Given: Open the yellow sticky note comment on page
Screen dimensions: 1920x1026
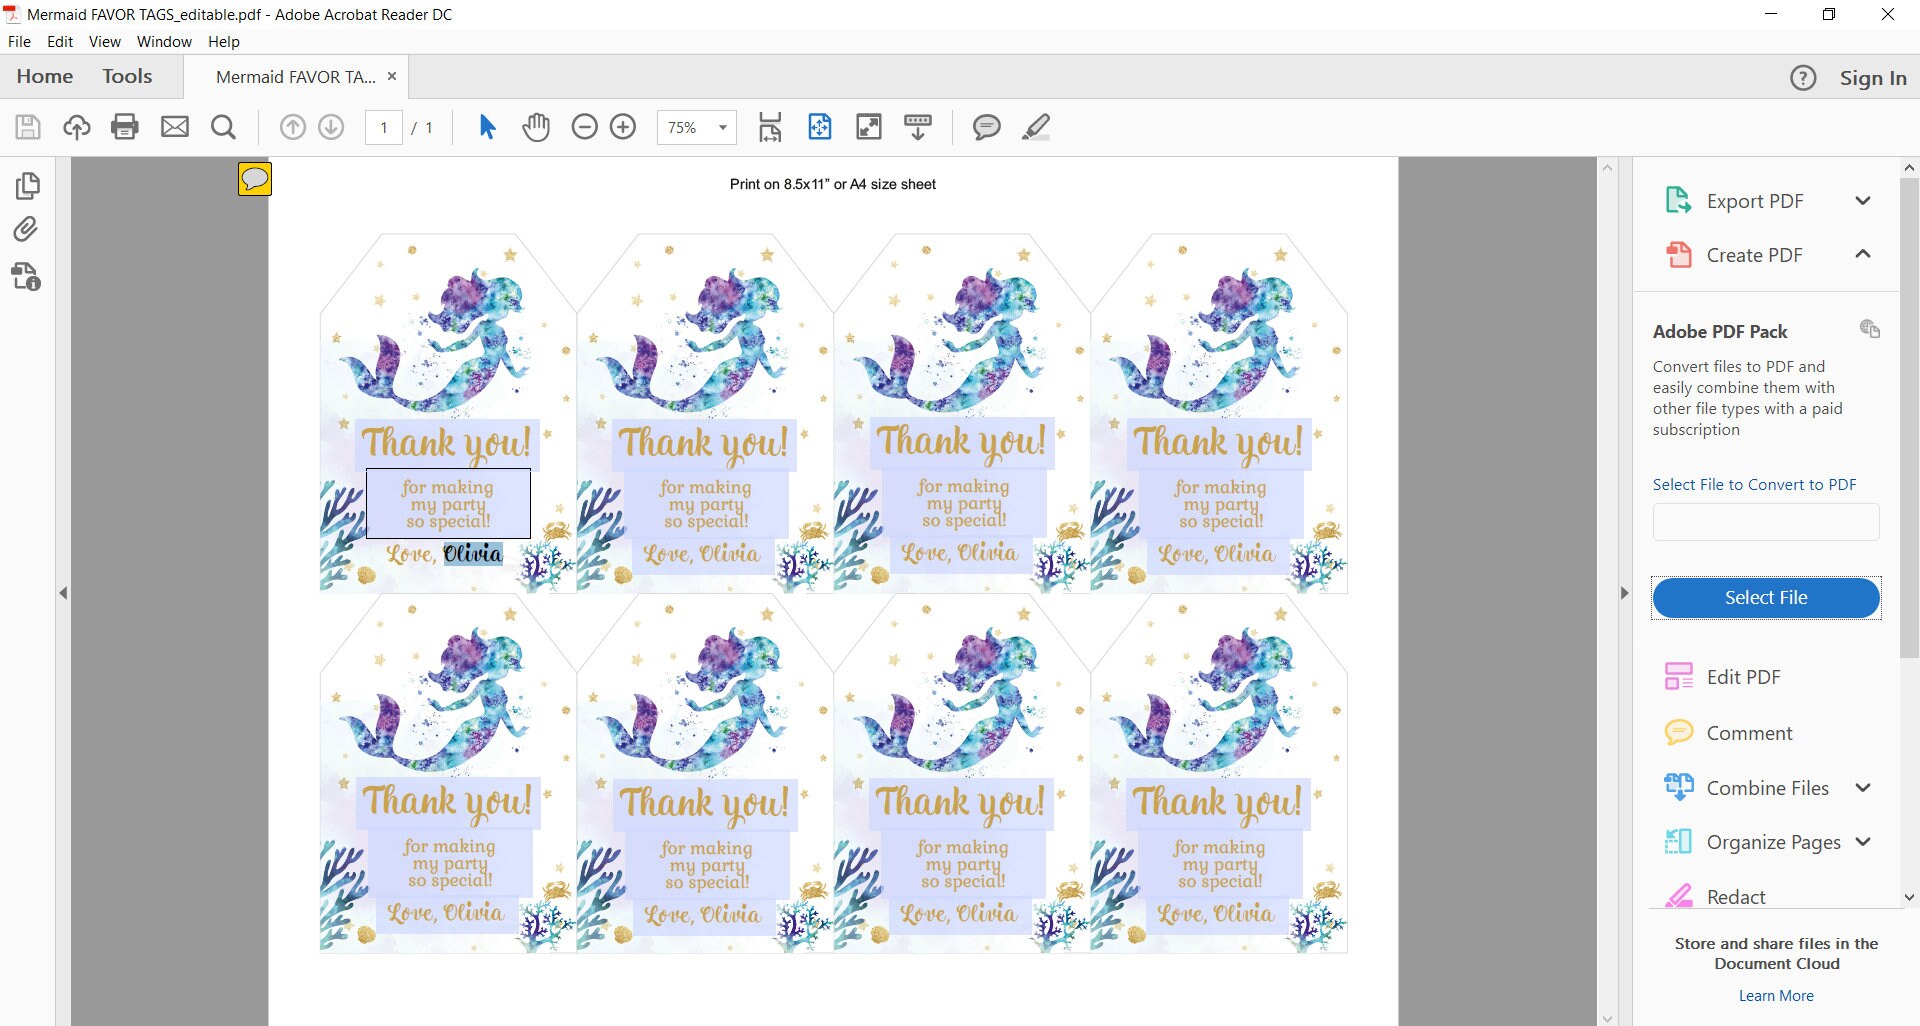Looking at the screenshot, I should (254, 178).
